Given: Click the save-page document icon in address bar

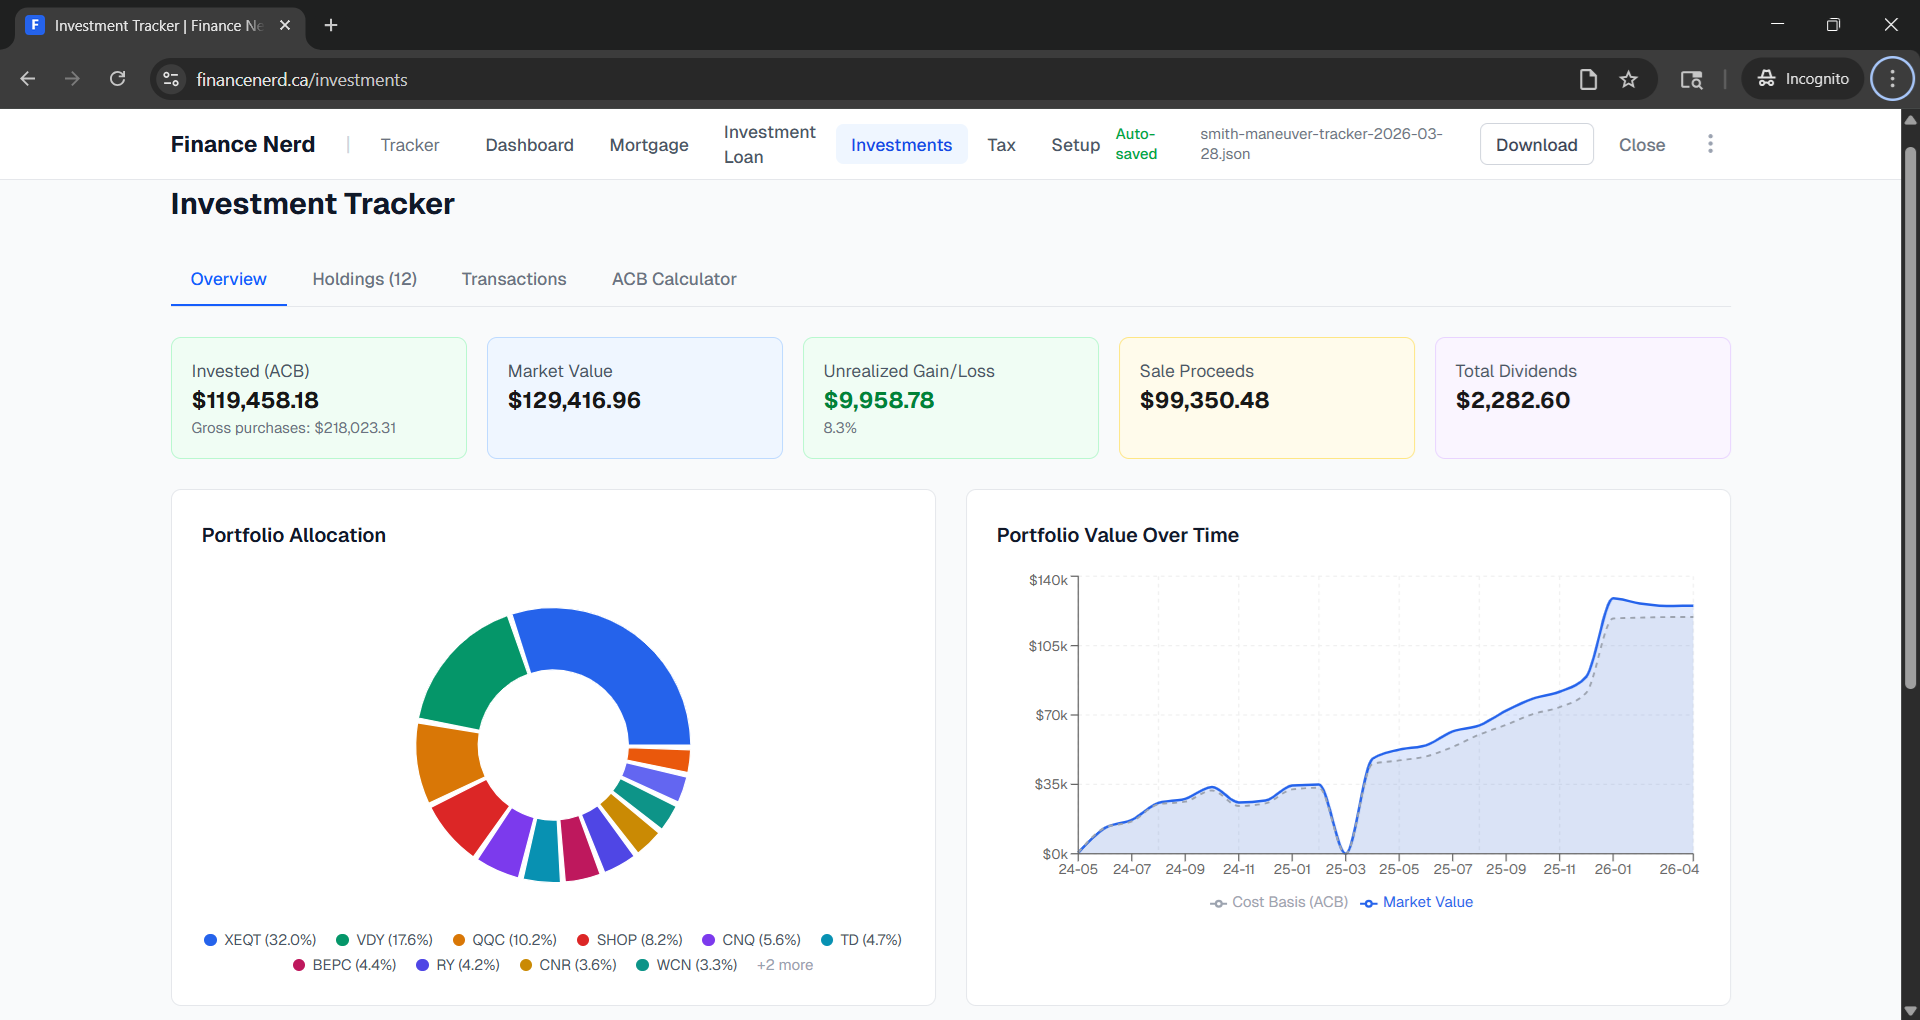Looking at the screenshot, I should click(x=1588, y=79).
